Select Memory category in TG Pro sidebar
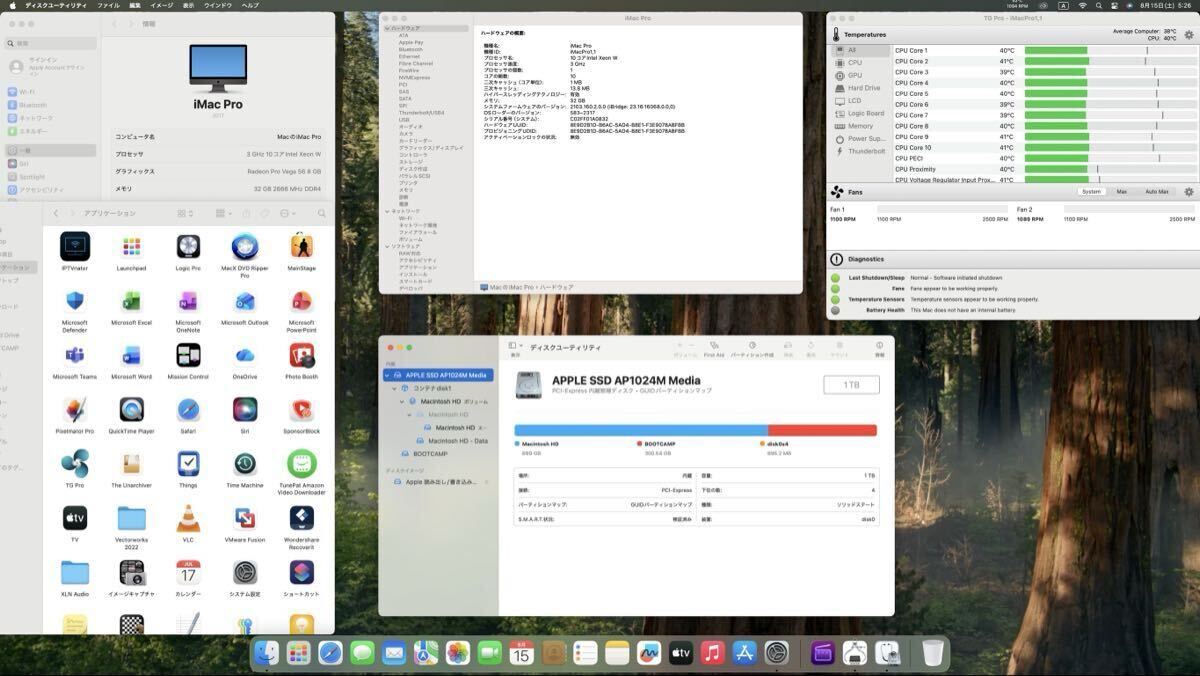This screenshot has width=1200, height=676. [860, 126]
